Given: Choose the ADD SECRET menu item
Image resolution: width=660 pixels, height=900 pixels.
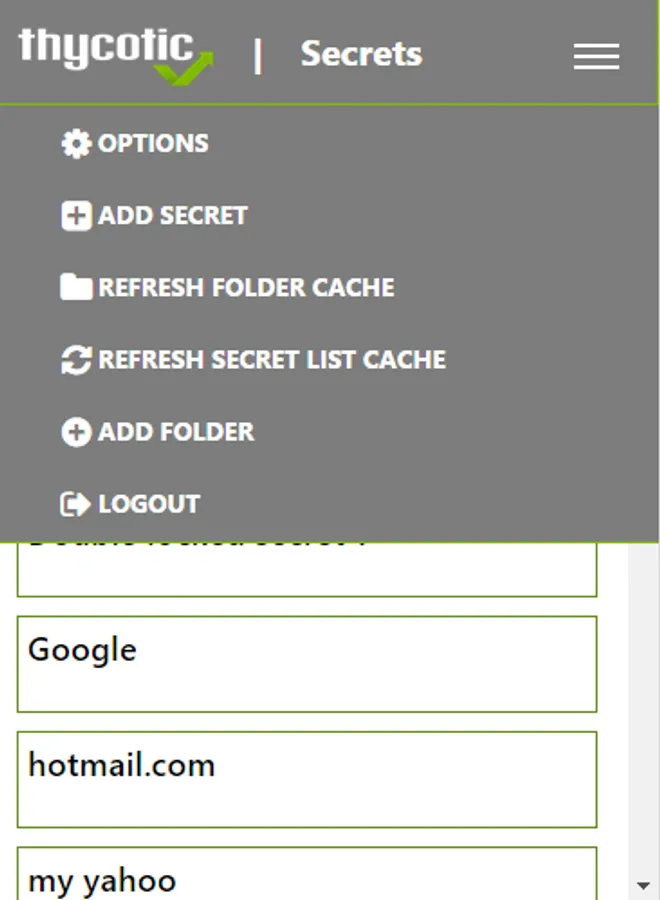Looking at the screenshot, I should 172,216.
